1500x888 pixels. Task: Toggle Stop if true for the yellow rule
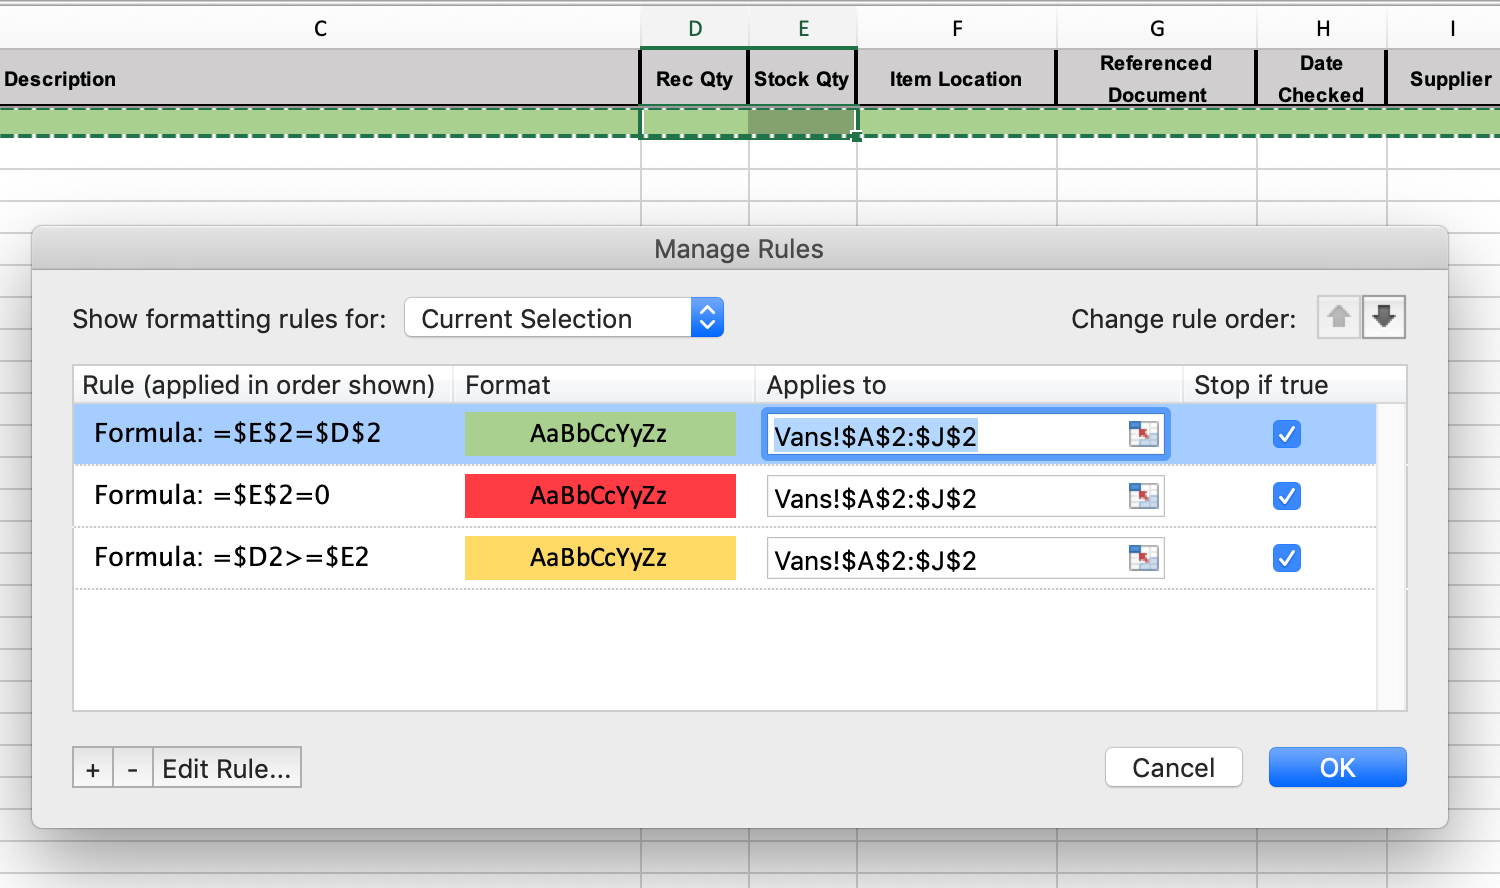click(1286, 558)
